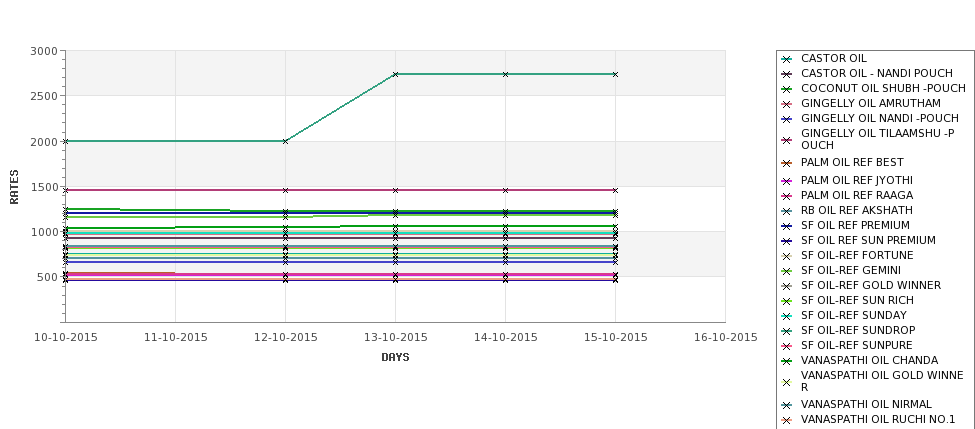
Task: Click the castor oil data point at 12-10-2015
Action: pos(285,141)
